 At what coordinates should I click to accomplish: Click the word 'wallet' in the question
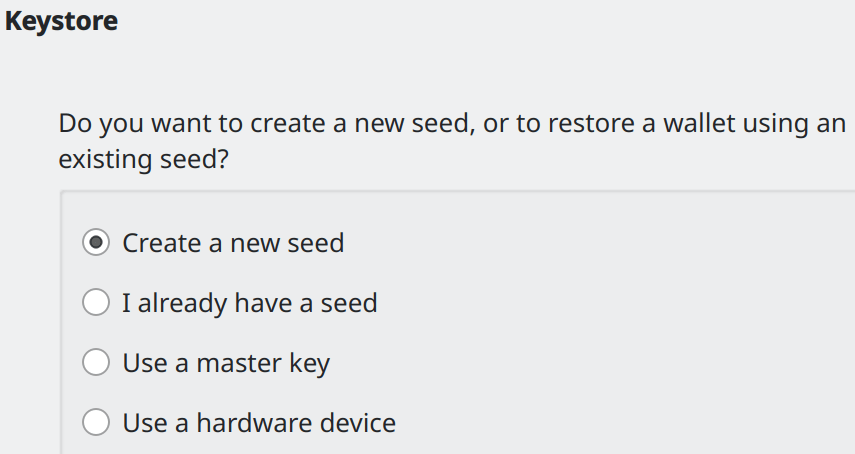[x=691, y=124]
